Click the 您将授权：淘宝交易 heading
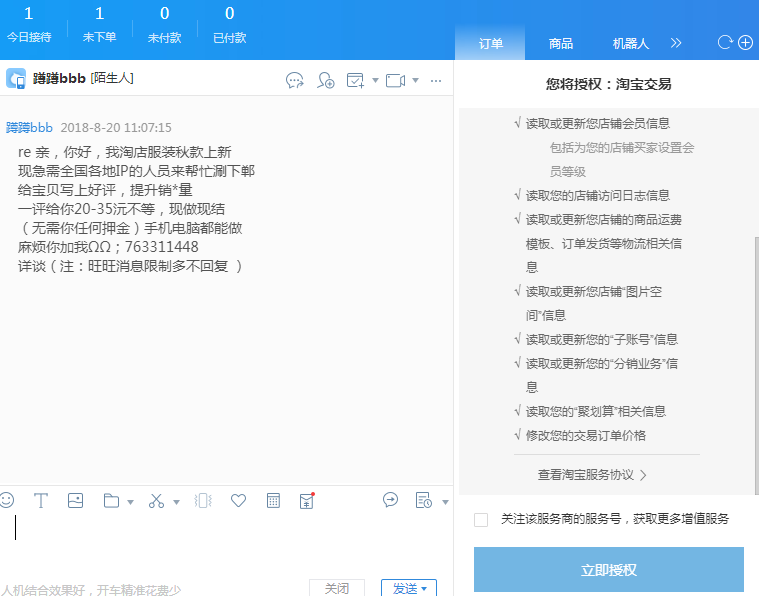759x596 pixels. (608, 84)
